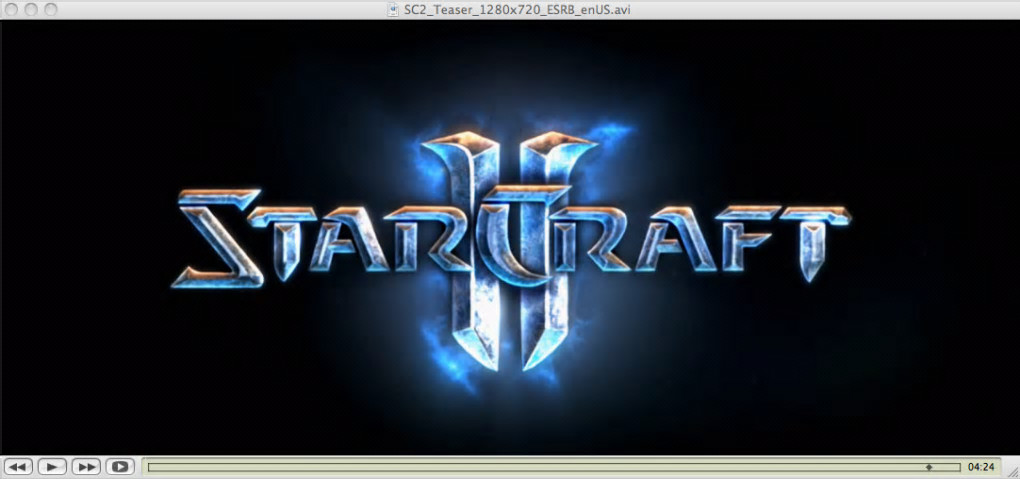Click the rewind button
The height and width of the screenshot is (479, 1020).
[x=18, y=467]
